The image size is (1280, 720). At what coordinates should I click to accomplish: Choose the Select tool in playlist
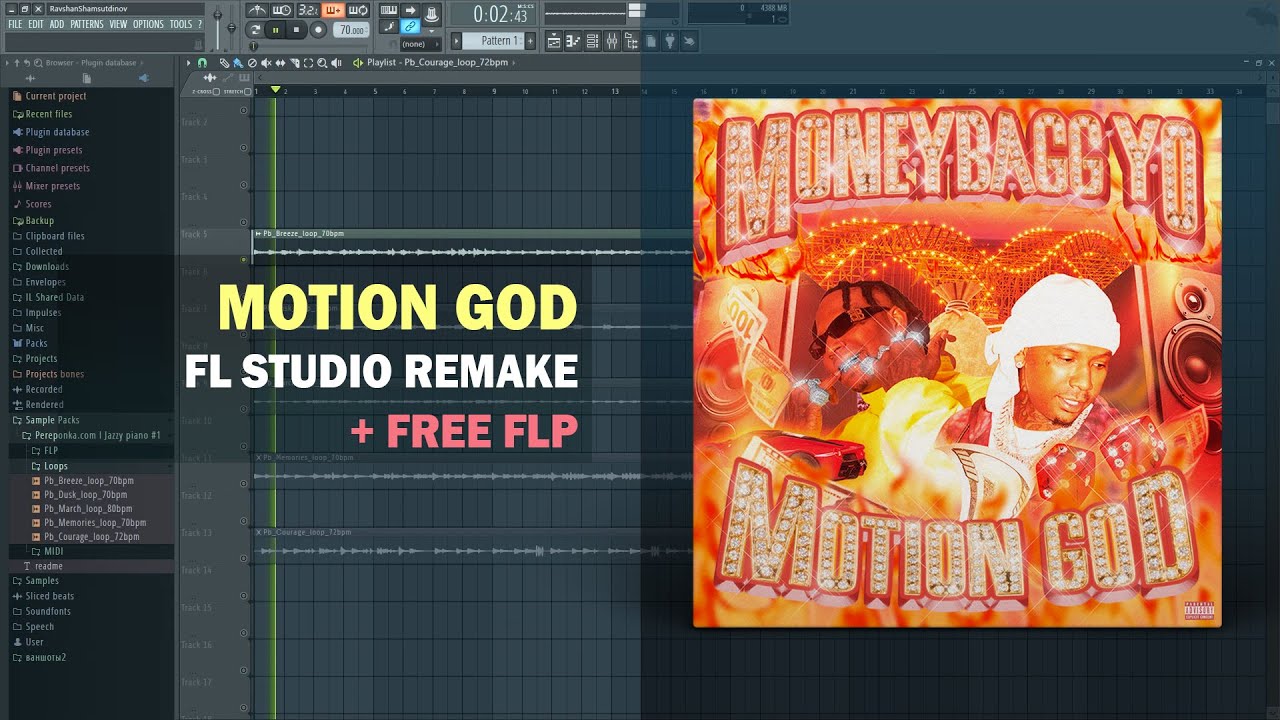(x=308, y=63)
